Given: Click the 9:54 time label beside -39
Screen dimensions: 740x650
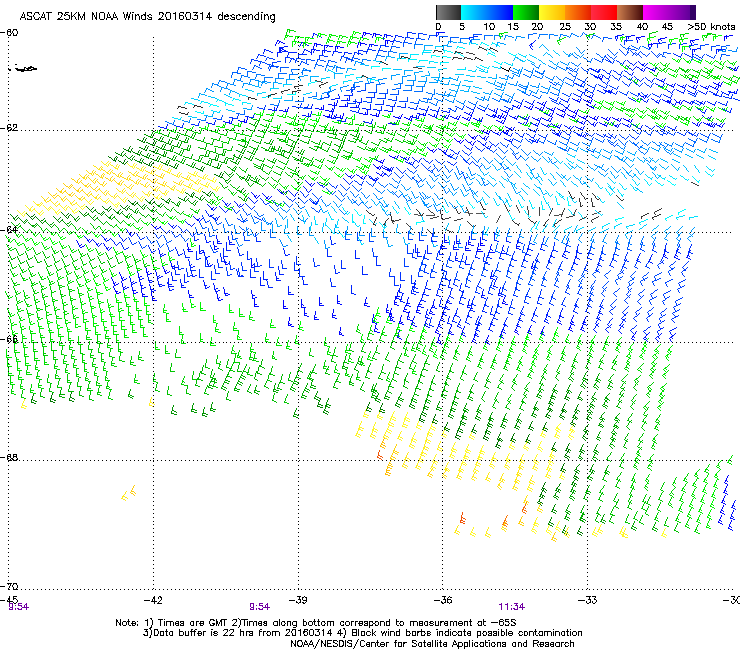Looking at the screenshot, I should click(x=260, y=607).
